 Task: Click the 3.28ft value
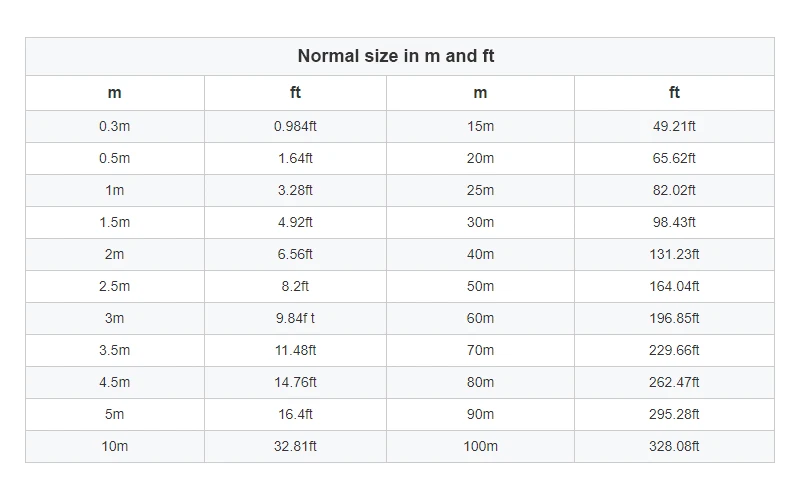(x=295, y=190)
